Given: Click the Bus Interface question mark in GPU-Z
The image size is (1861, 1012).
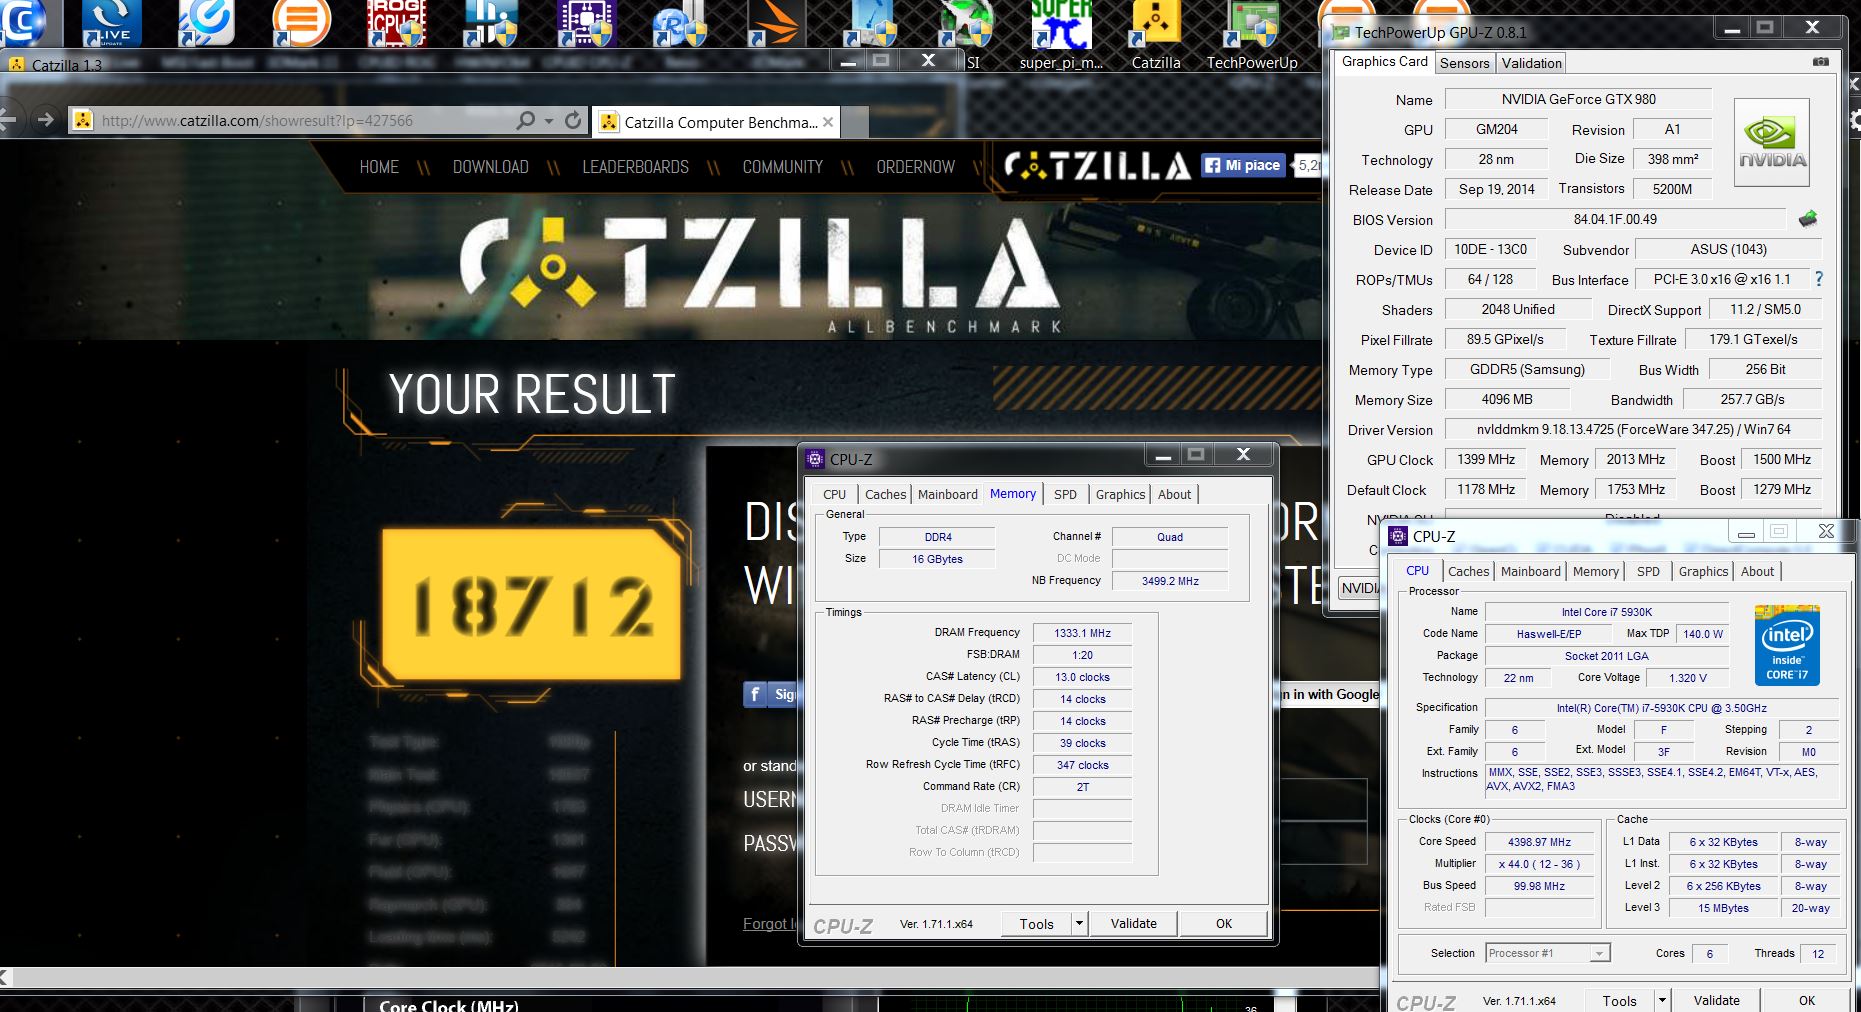Looking at the screenshot, I should tap(1818, 279).
